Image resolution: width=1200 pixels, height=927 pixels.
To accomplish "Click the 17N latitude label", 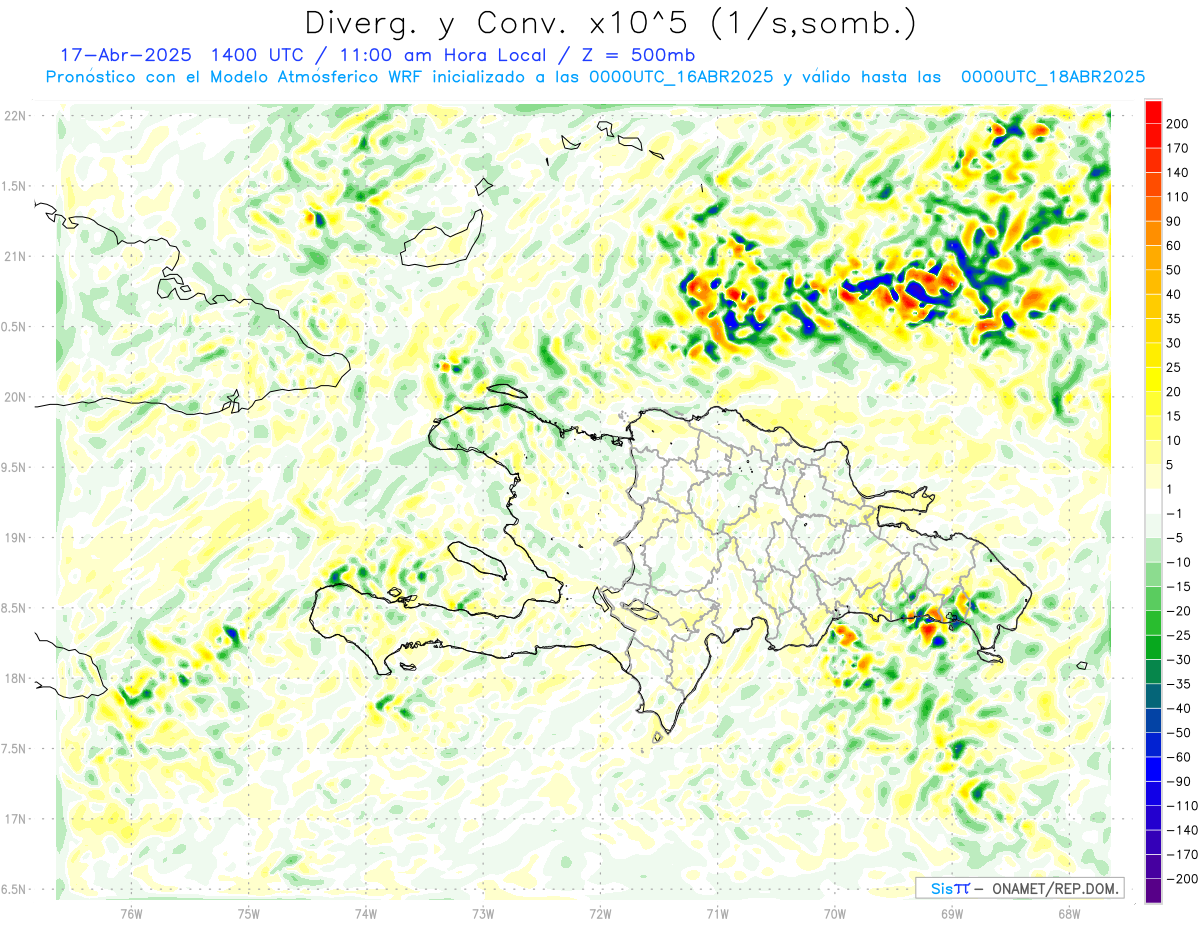I will pyautogui.click(x=14, y=819).
